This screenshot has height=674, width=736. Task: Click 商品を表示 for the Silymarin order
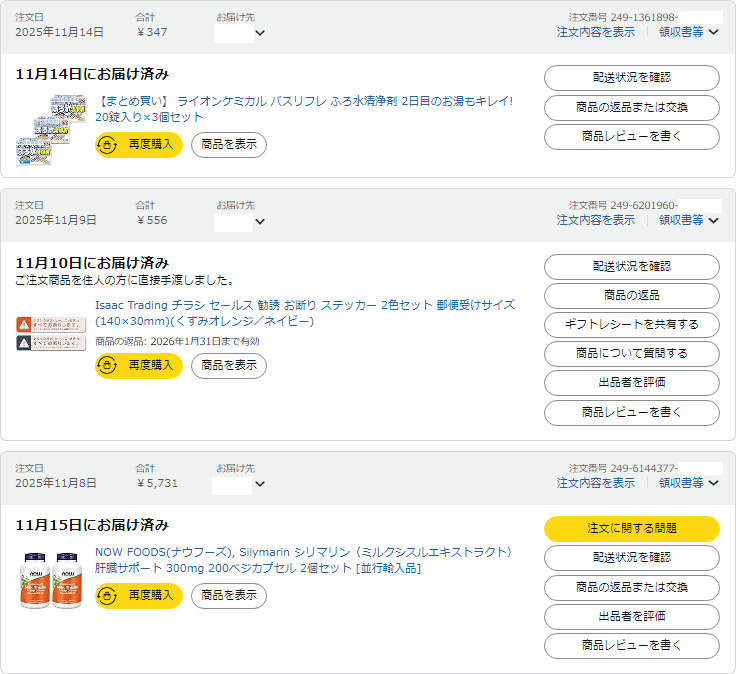[x=229, y=596]
